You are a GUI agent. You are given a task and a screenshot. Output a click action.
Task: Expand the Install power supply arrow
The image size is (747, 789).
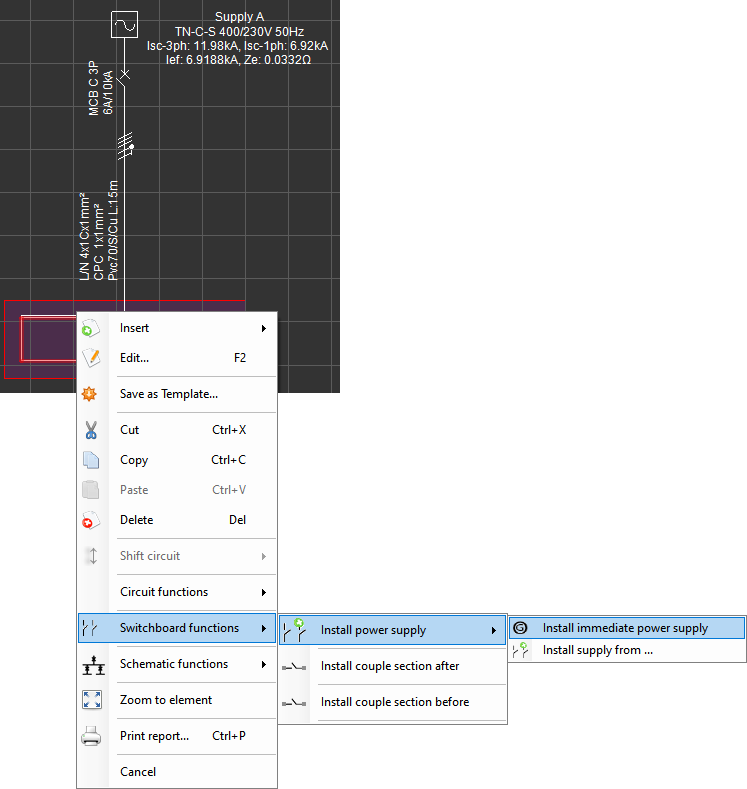point(493,630)
